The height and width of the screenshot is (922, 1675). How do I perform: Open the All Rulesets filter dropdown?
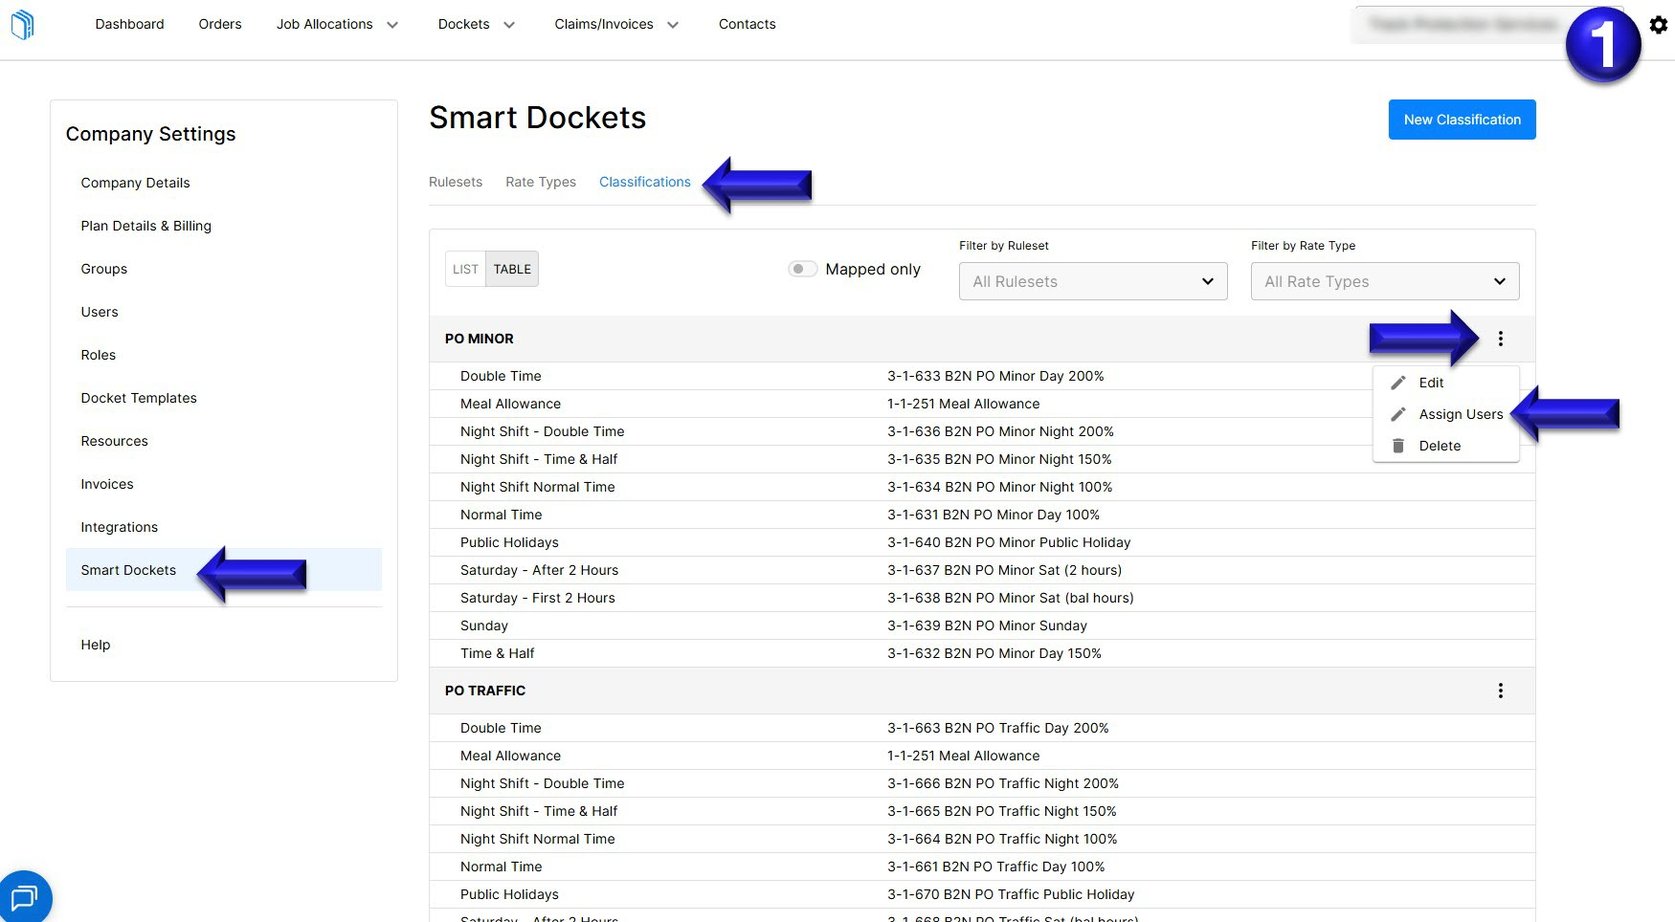1093,282
